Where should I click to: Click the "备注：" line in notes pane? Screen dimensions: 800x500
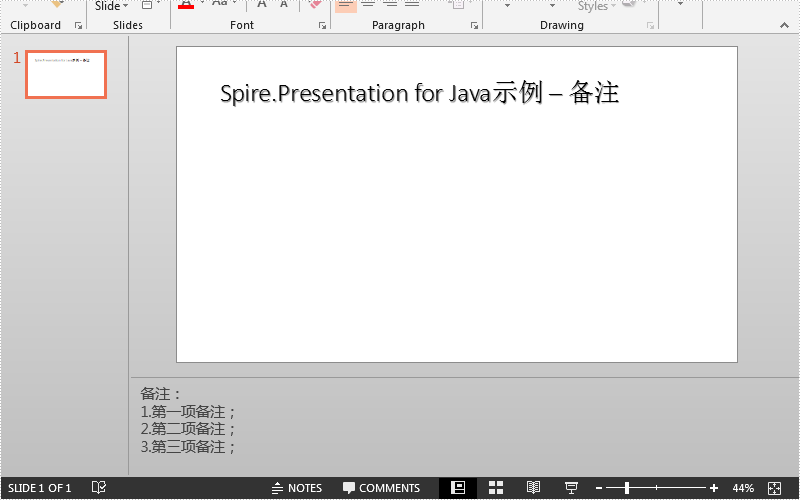click(161, 394)
